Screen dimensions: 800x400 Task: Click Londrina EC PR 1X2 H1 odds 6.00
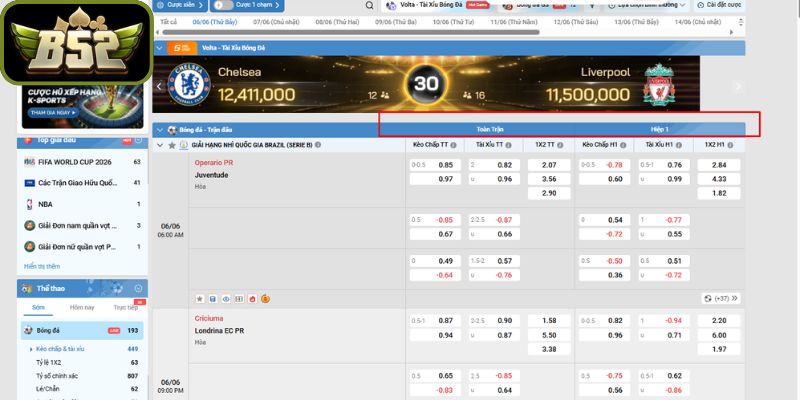718,335
